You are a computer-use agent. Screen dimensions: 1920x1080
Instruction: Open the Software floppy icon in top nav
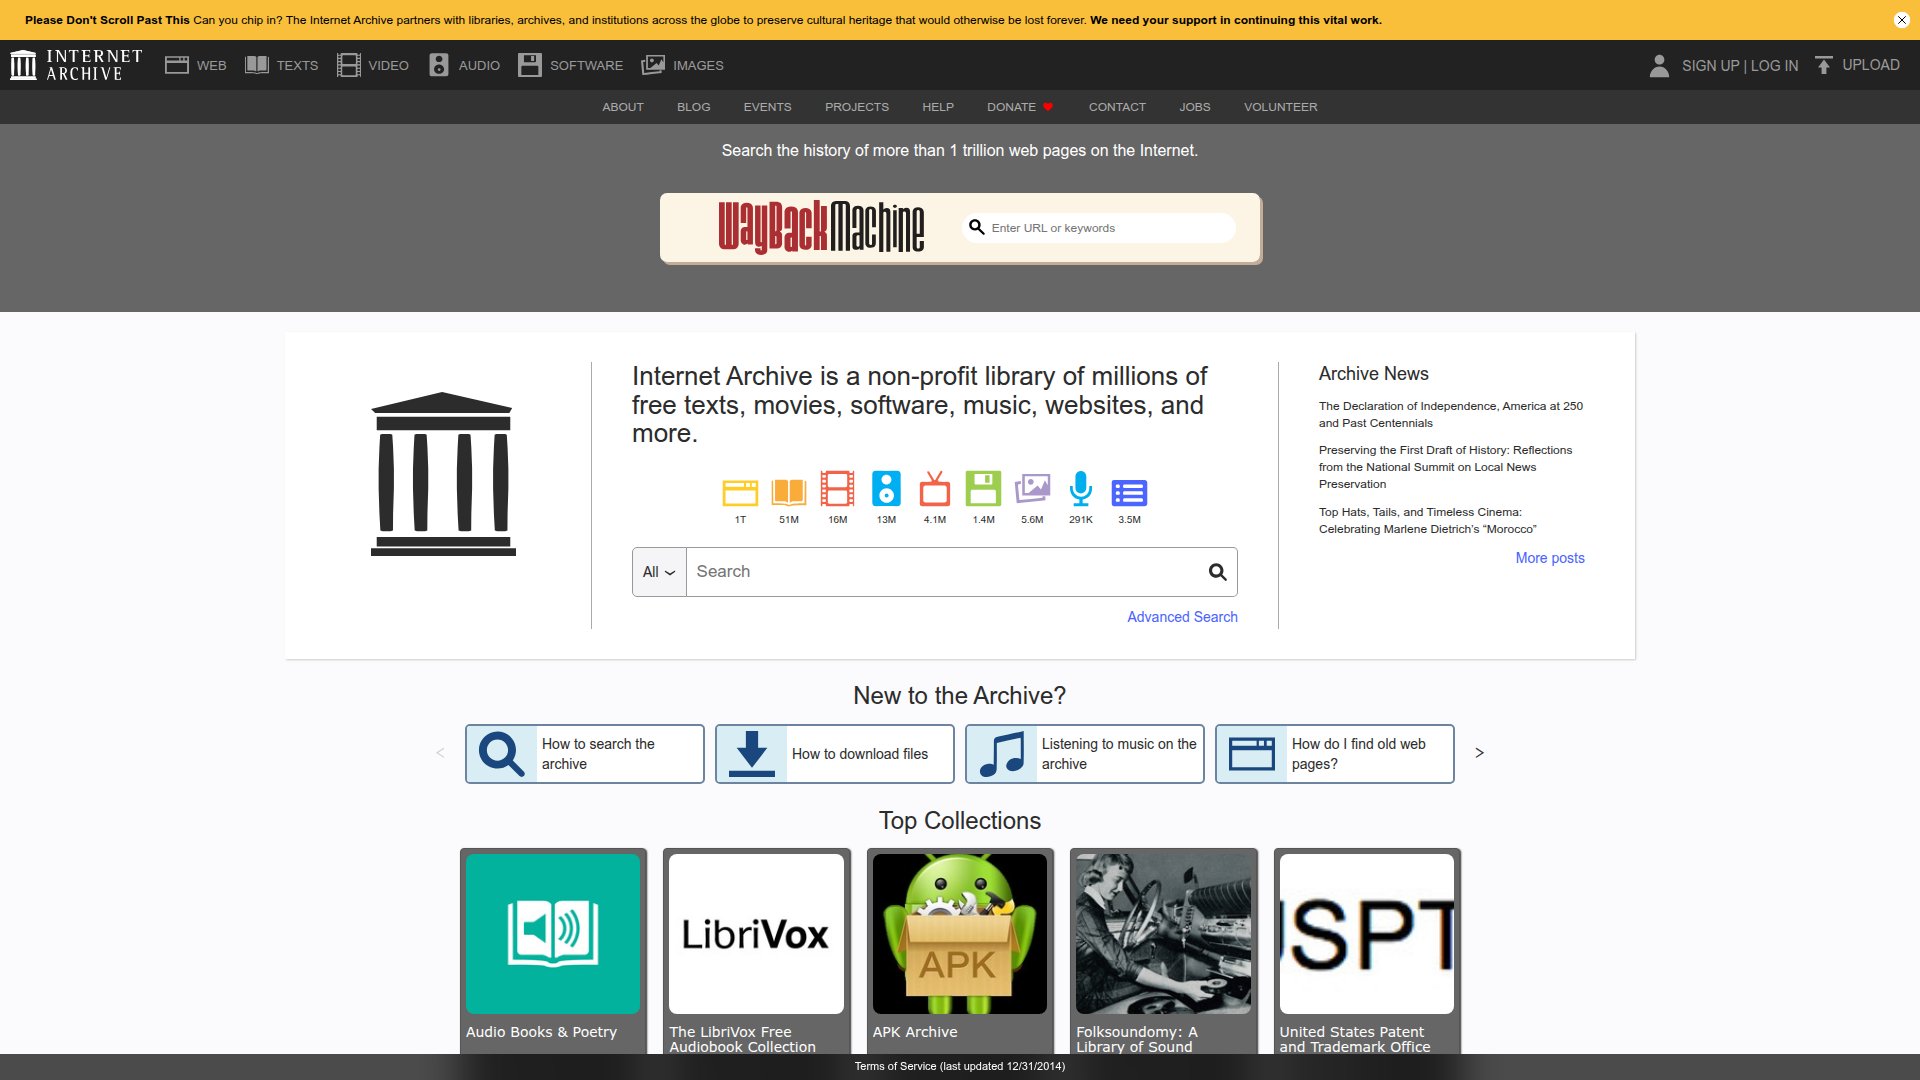(x=530, y=65)
